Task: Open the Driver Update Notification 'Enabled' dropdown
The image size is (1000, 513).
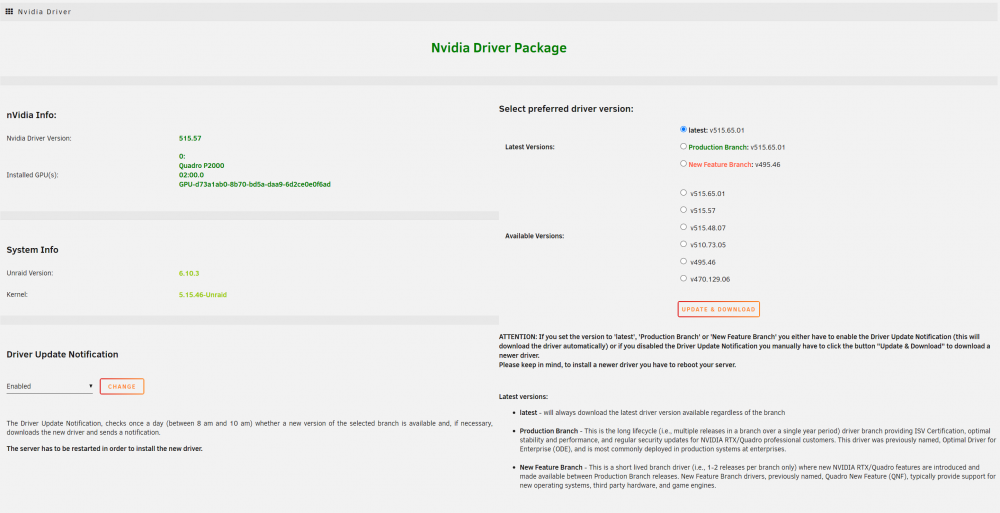Action: 50,386
